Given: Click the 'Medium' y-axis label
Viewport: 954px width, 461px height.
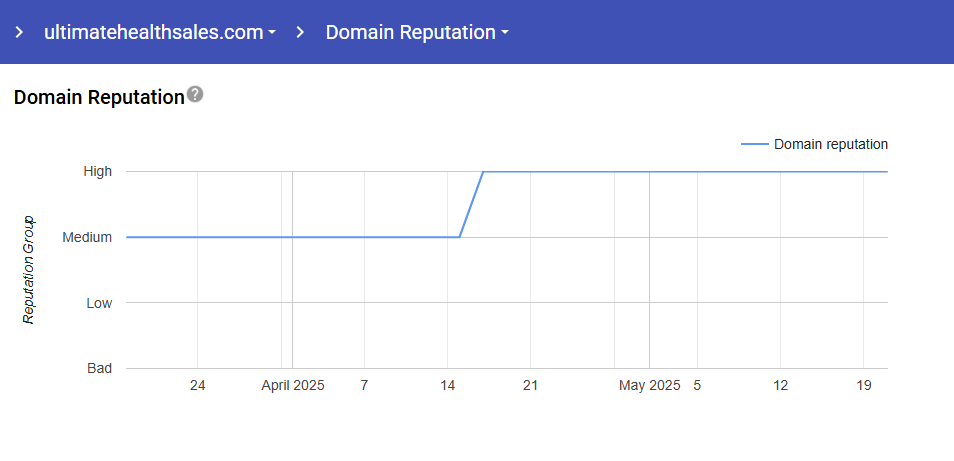Looking at the screenshot, I should tap(89, 237).
